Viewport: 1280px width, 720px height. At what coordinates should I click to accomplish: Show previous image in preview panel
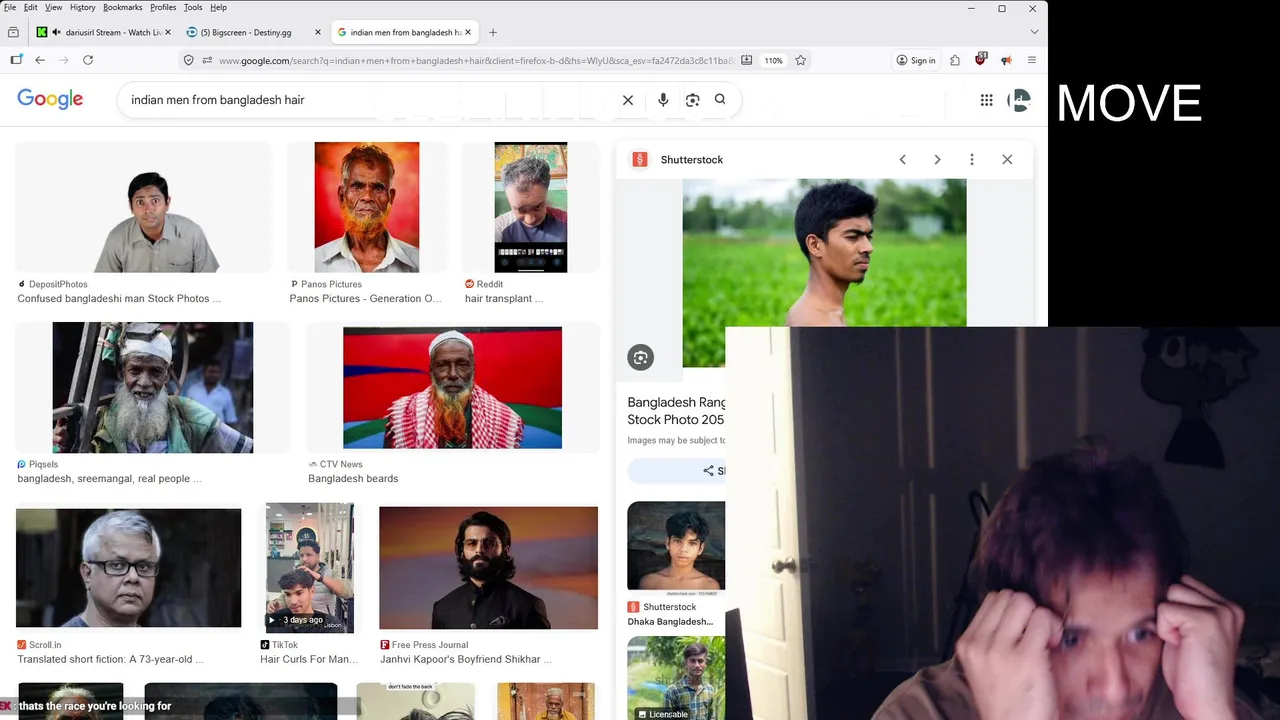(x=903, y=160)
